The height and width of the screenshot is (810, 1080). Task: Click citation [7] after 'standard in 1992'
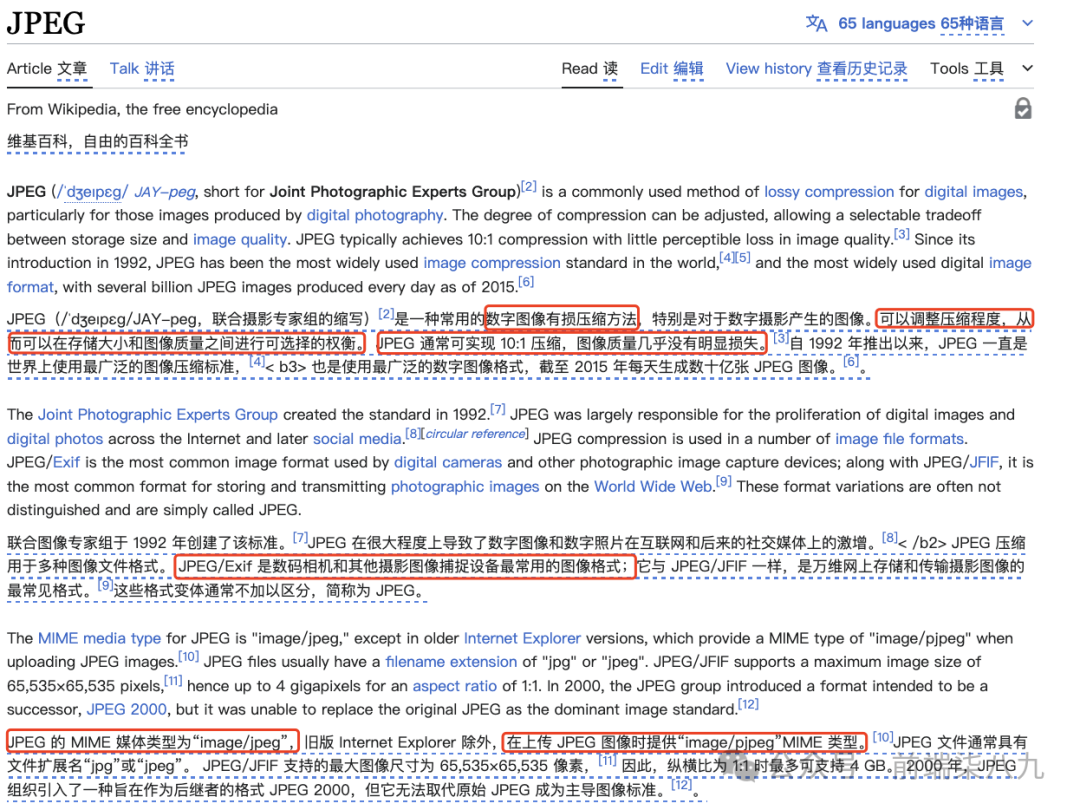[497, 410]
